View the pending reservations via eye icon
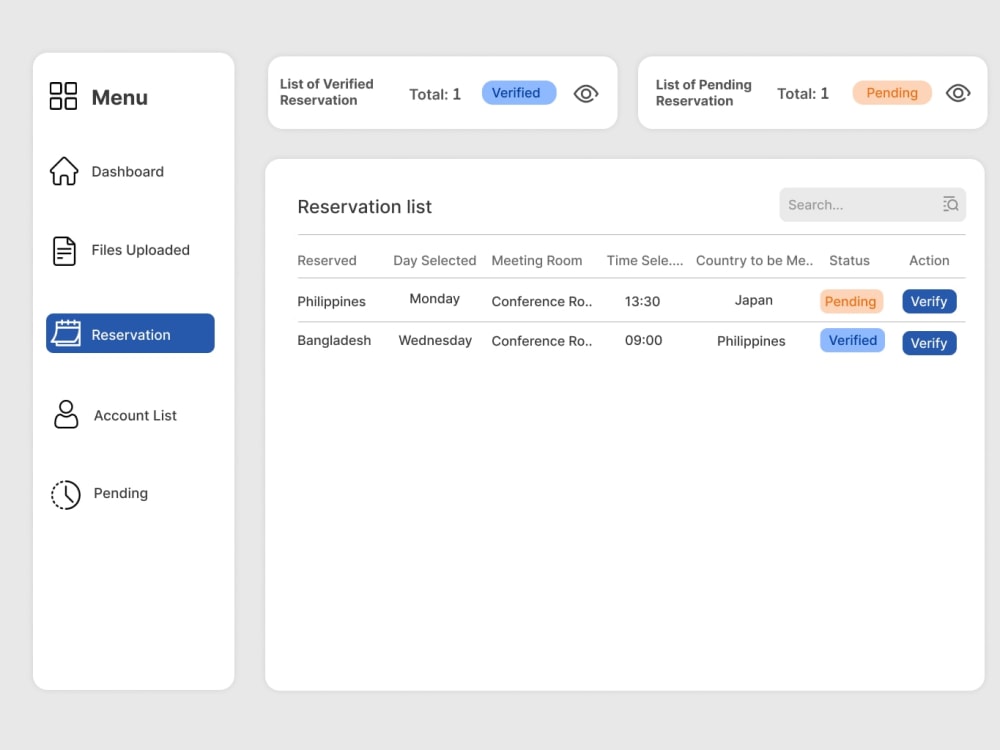This screenshot has width=1000, height=750. point(958,93)
